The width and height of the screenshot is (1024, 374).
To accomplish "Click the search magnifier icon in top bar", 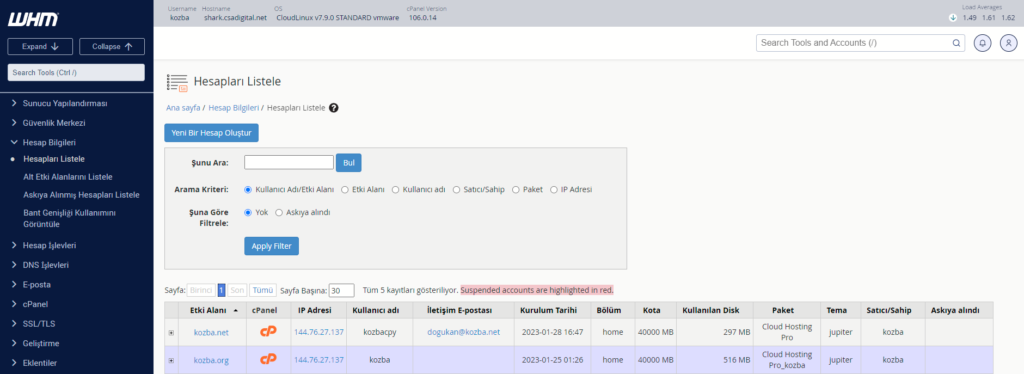I will [x=956, y=43].
